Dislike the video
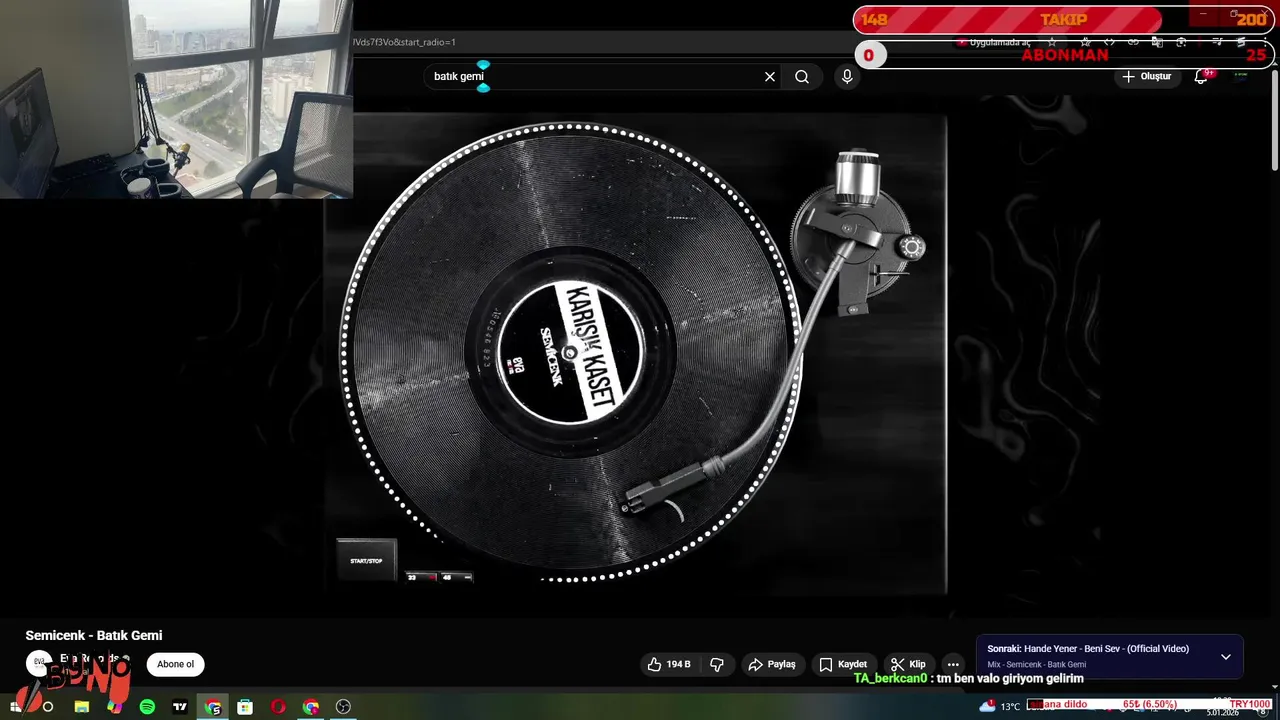 tap(717, 664)
